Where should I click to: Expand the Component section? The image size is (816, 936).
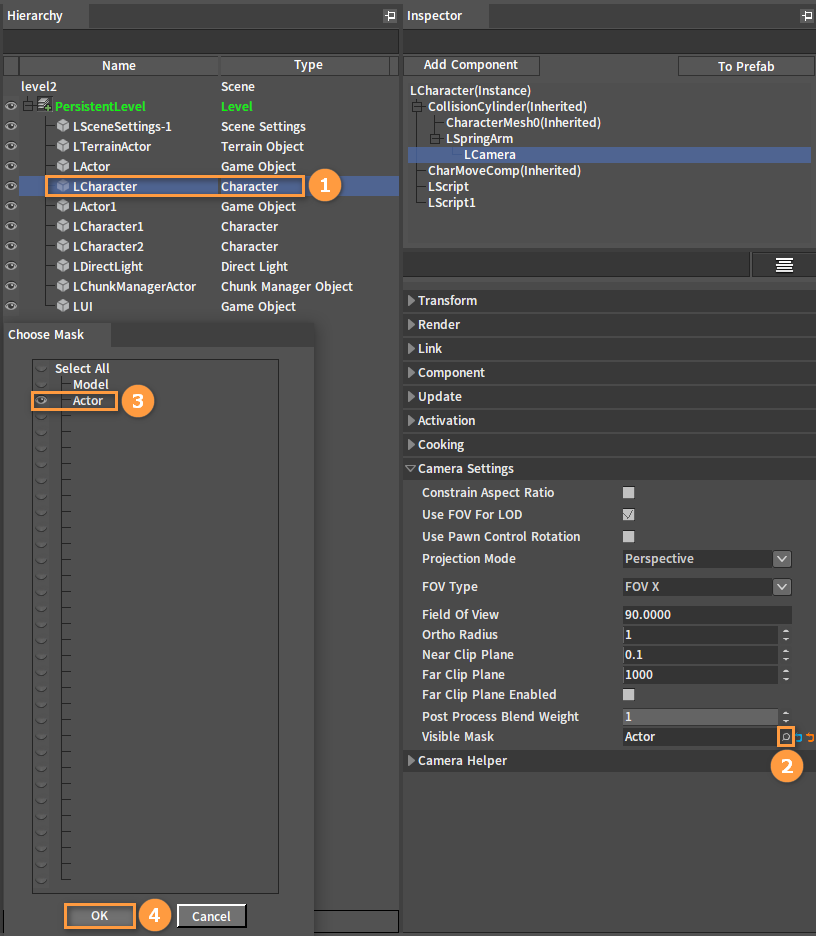tap(411, 372)
